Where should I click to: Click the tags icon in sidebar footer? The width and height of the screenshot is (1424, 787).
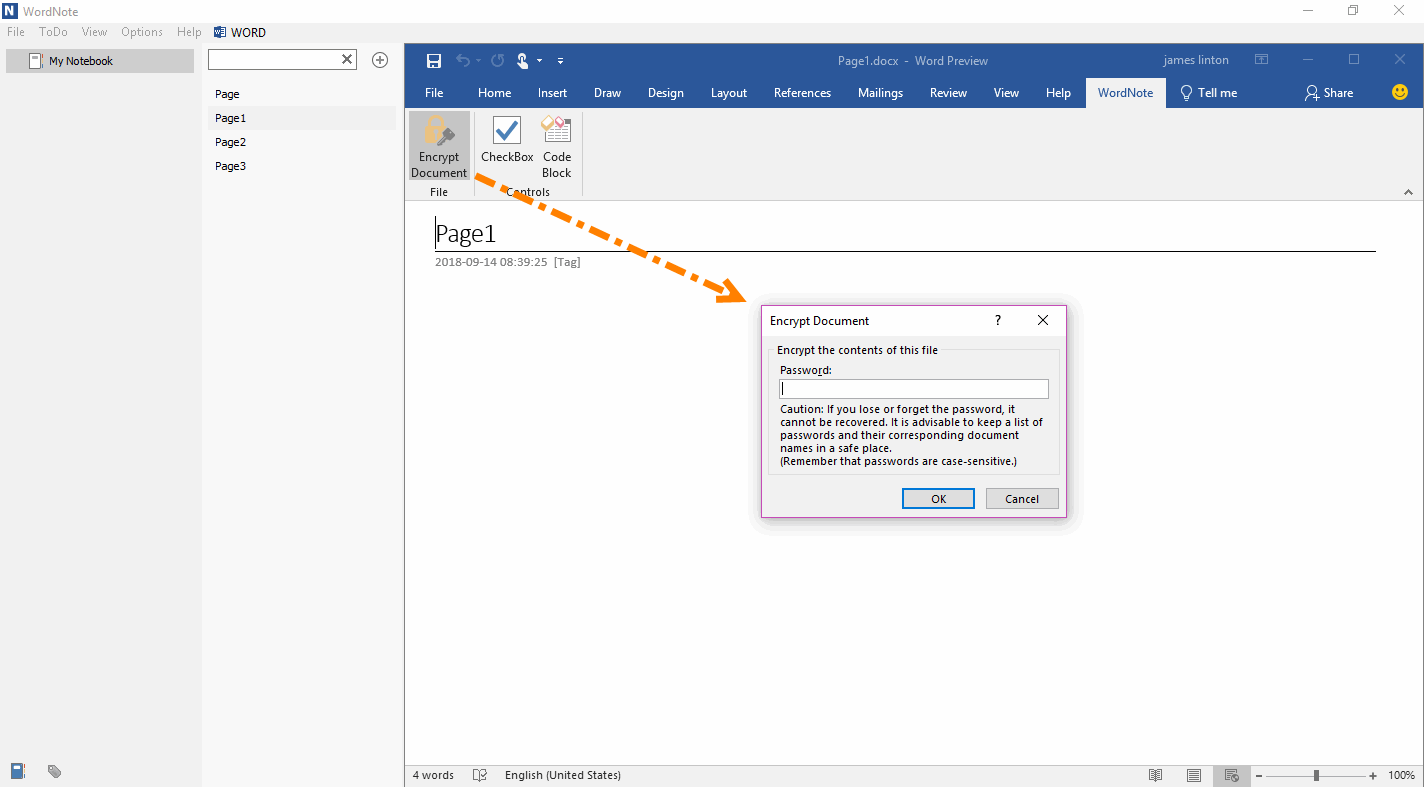(55, 771)
